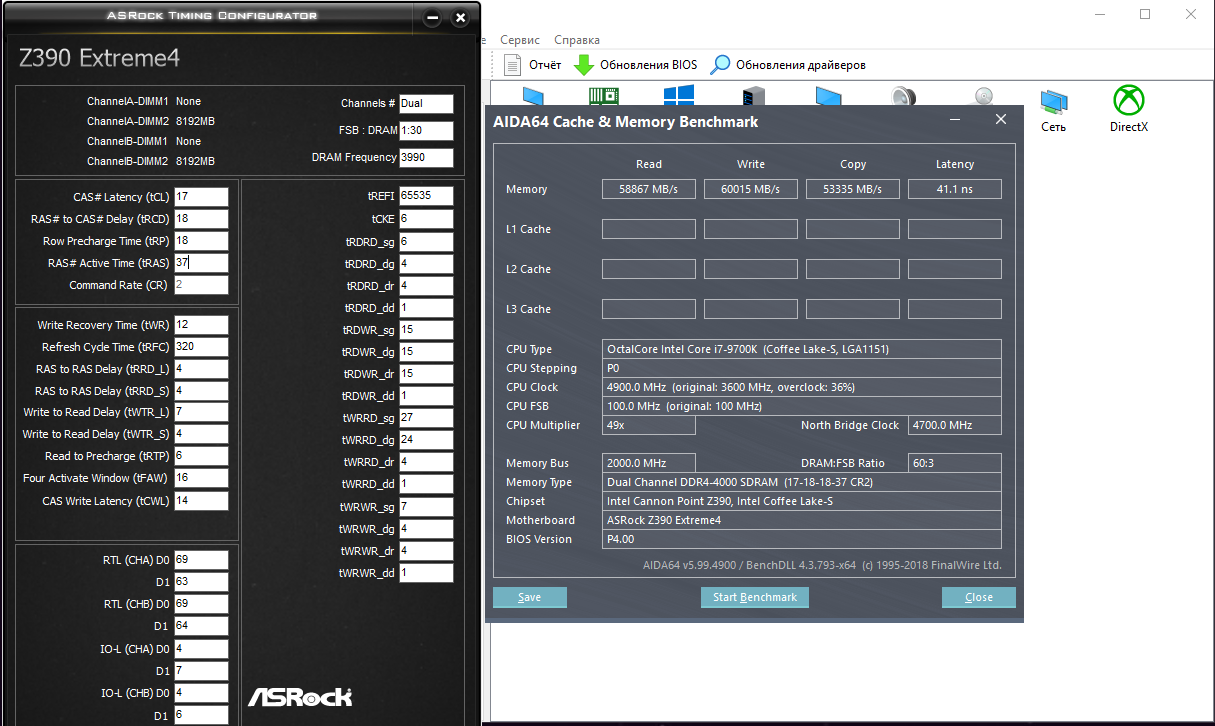Open the green motherboard icon in AIDA64
The image size is (1215, 726).
(603, 96)
